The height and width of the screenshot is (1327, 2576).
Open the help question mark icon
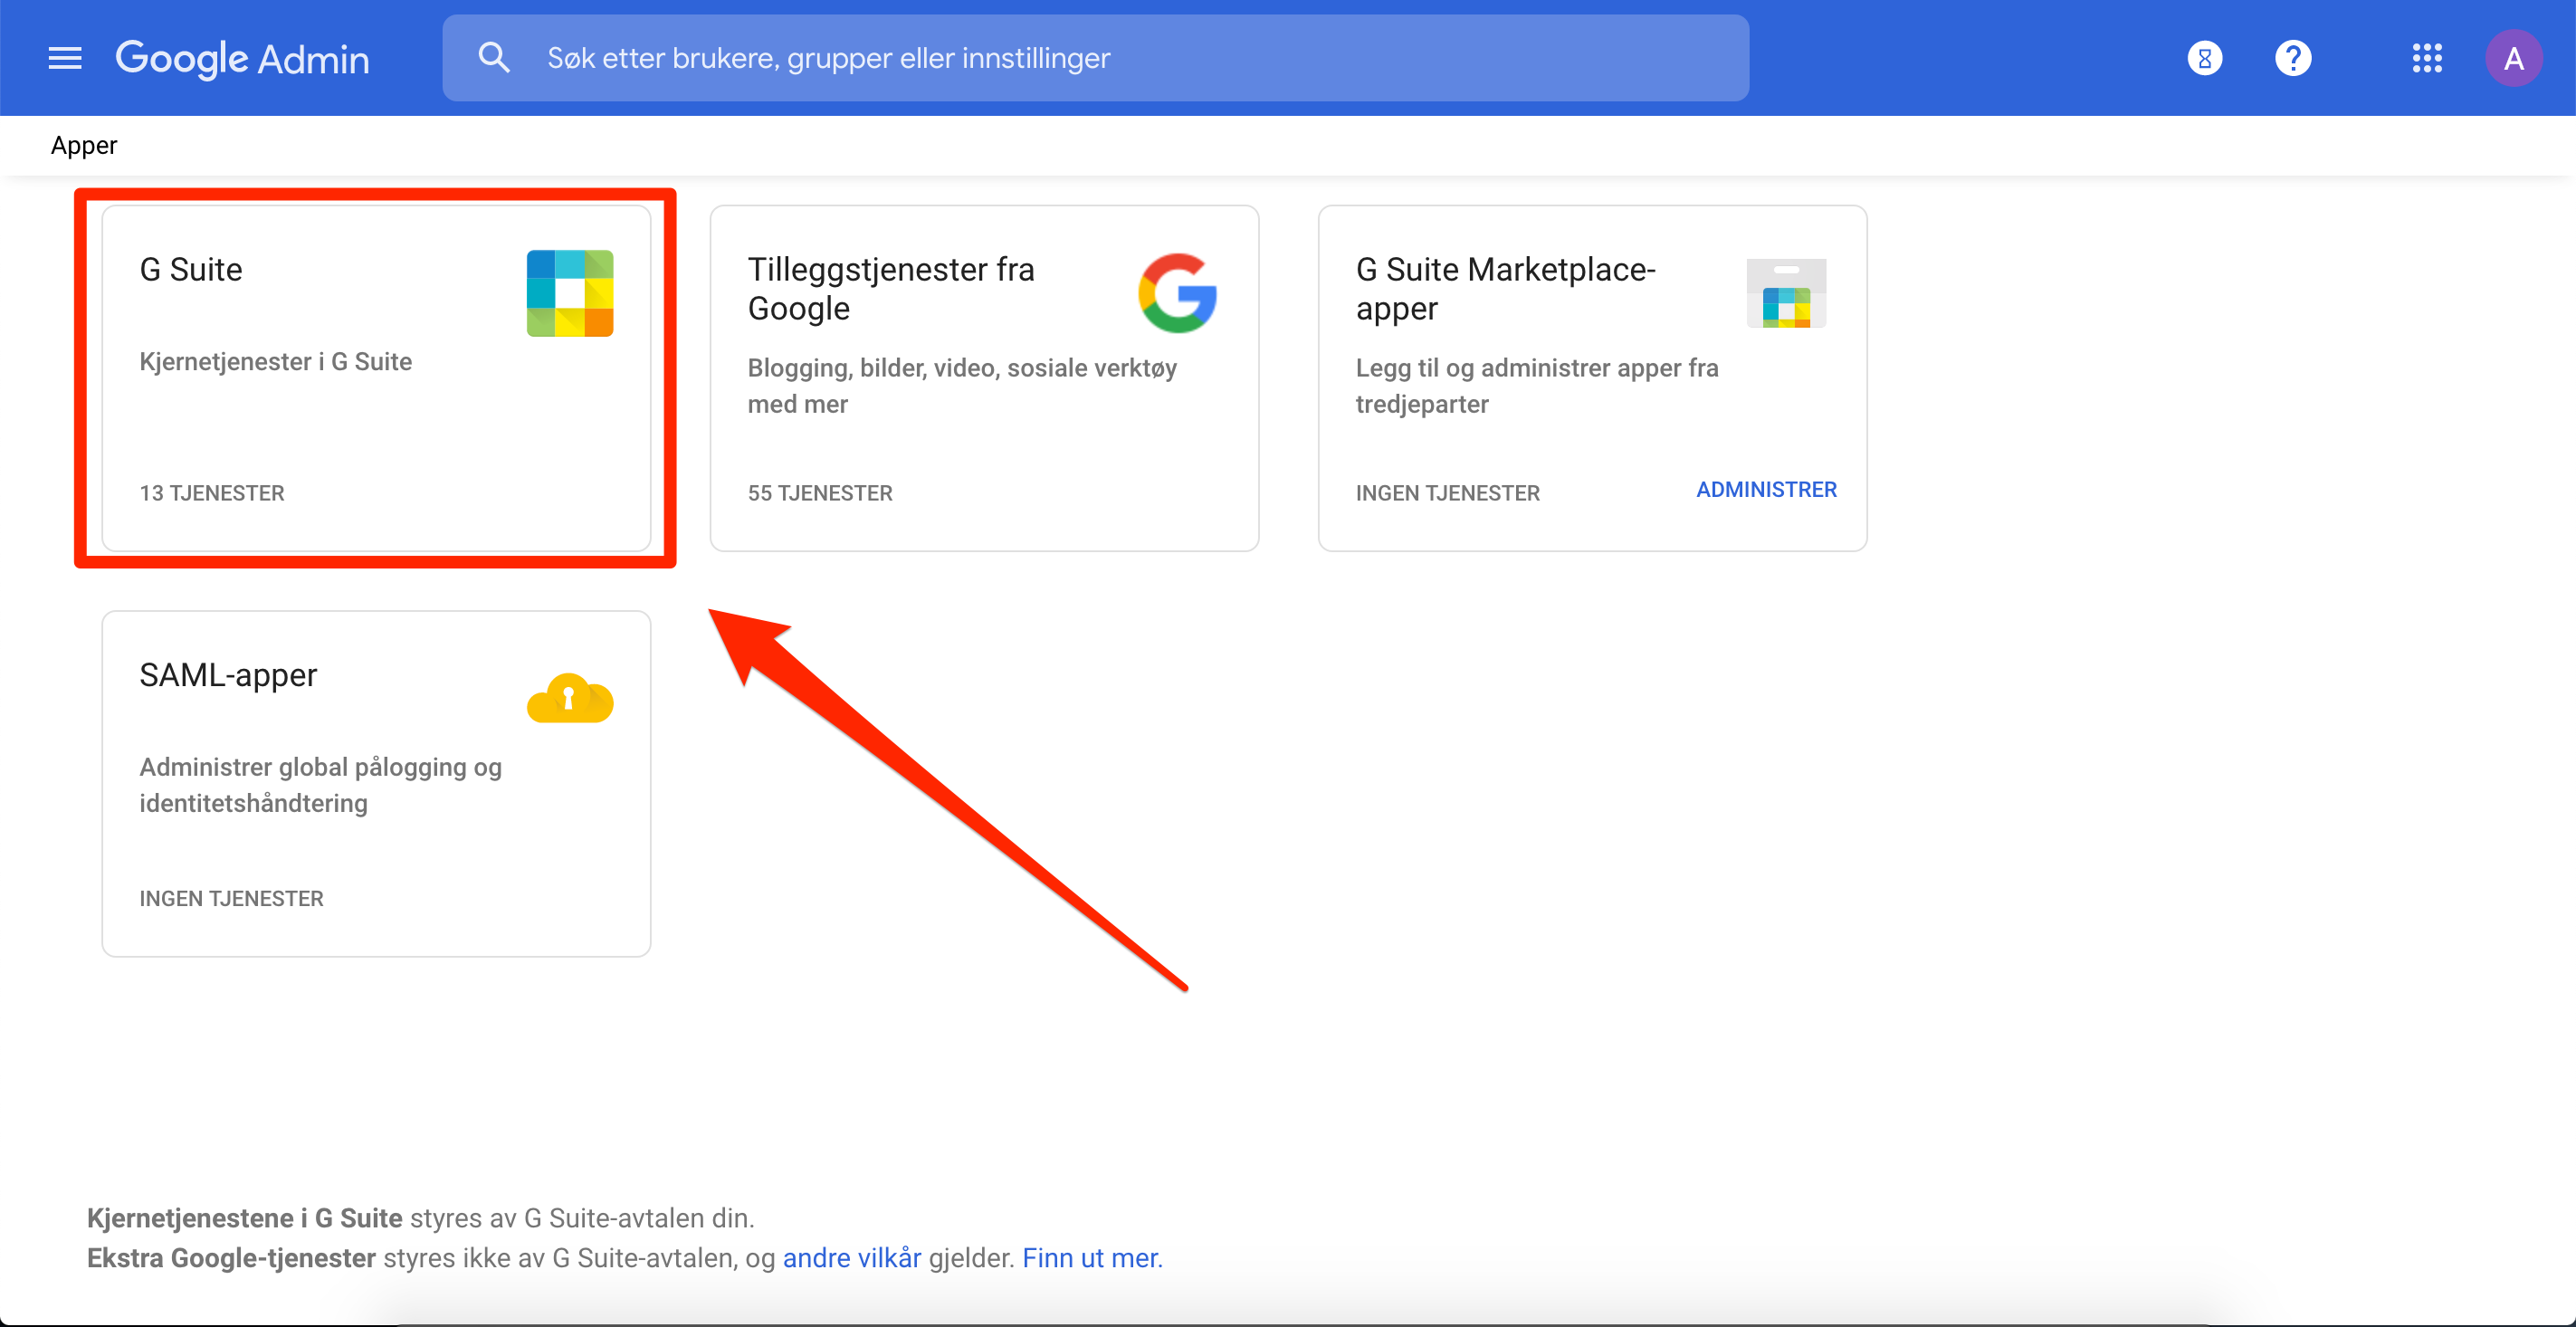point(2293,58)
